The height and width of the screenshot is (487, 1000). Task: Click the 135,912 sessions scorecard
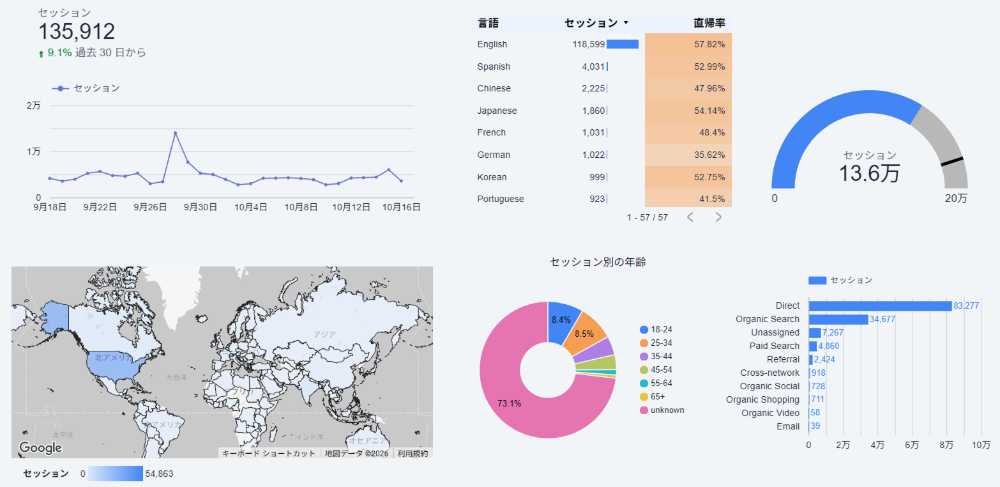[x=77, y=31]
